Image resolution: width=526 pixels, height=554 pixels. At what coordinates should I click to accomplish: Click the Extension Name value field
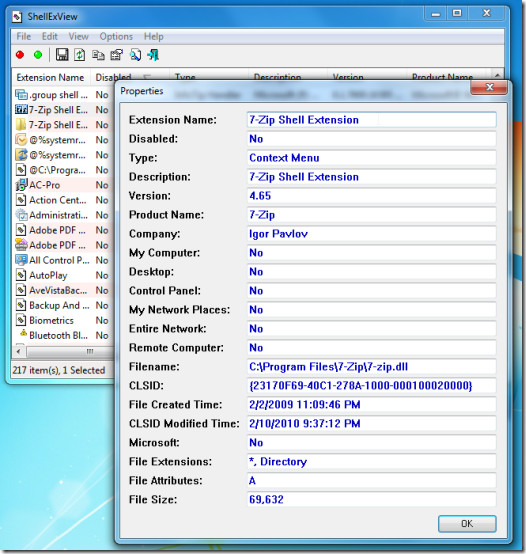pos(372,120)
